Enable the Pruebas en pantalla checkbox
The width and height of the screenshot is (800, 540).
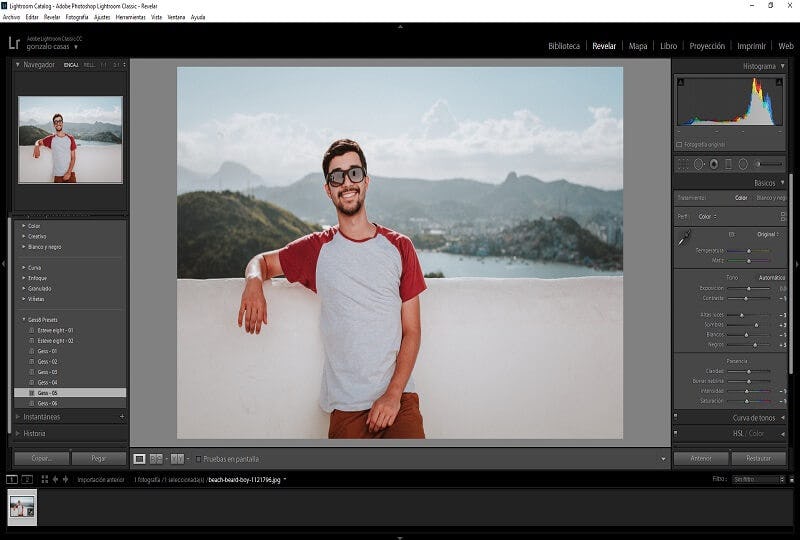click(198, 459)
